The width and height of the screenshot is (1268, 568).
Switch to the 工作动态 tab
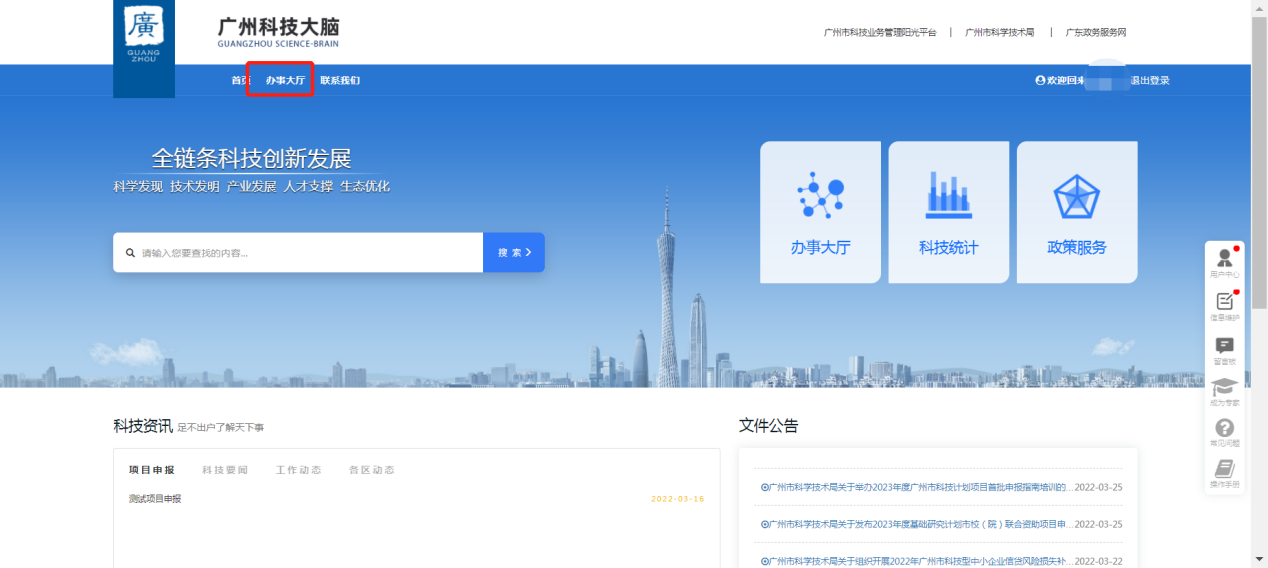point(298,470)
